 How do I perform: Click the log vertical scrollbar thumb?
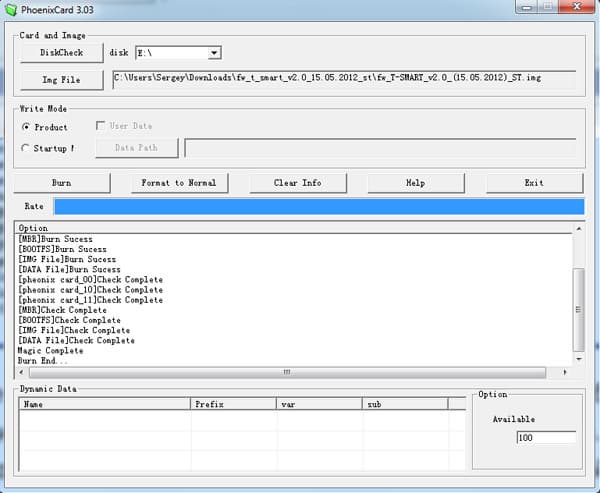click(579, 310)
